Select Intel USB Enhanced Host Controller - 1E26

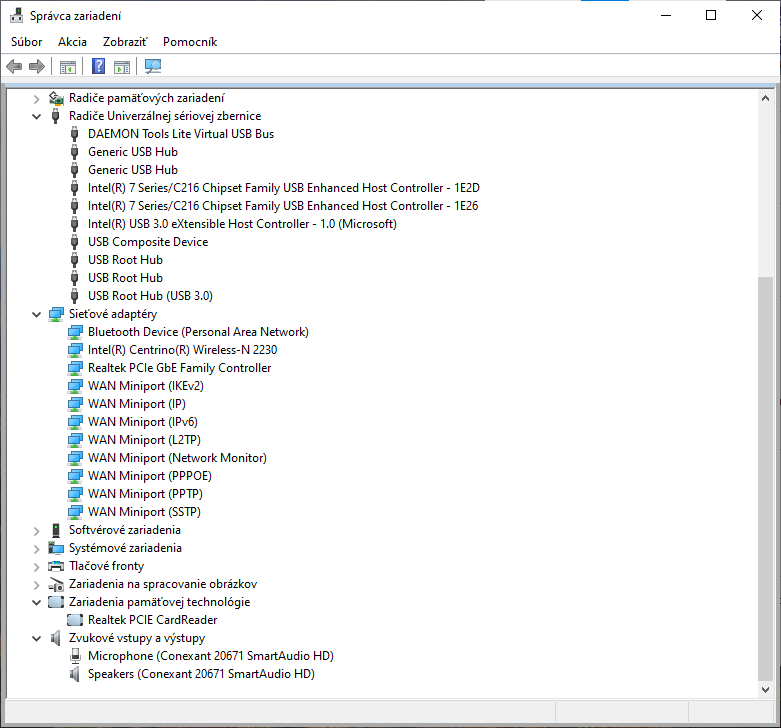coord(283,206)
